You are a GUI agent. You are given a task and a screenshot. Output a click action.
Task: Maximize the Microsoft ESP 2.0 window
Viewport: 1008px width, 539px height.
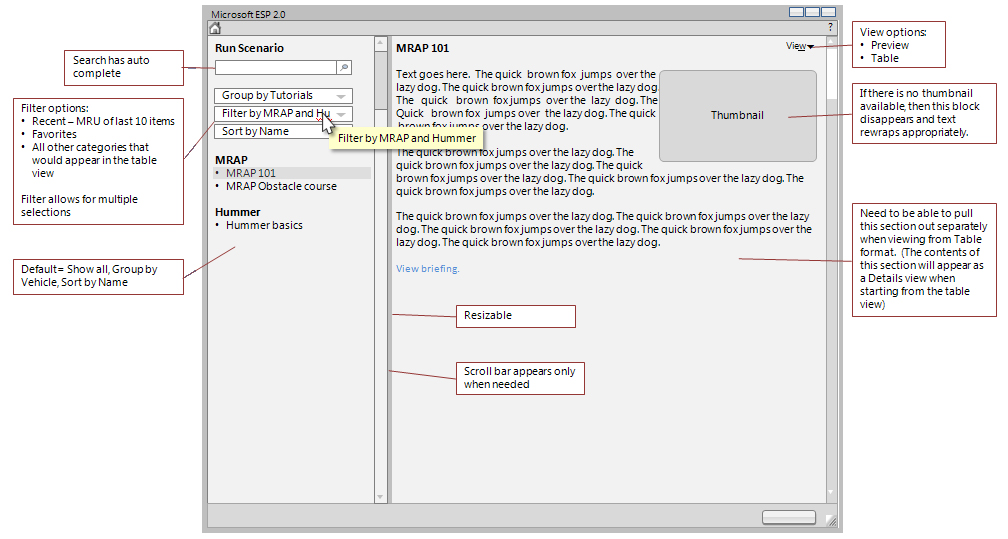coord(813,12)
